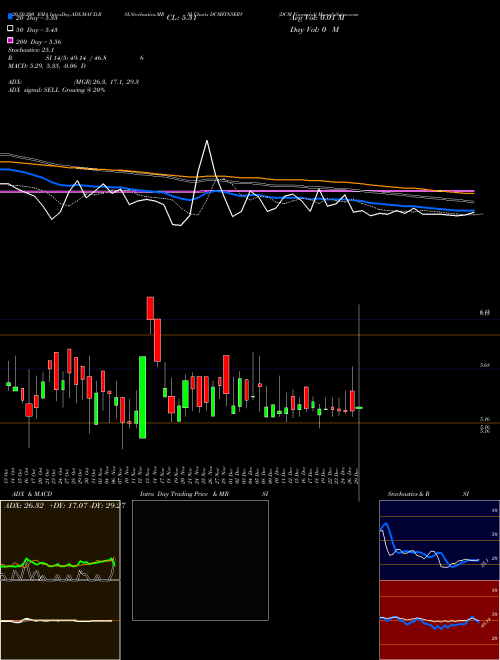500x660 pixels.
Task: Select the '200 Day - 5.36' label
Action: coord(38,42)
